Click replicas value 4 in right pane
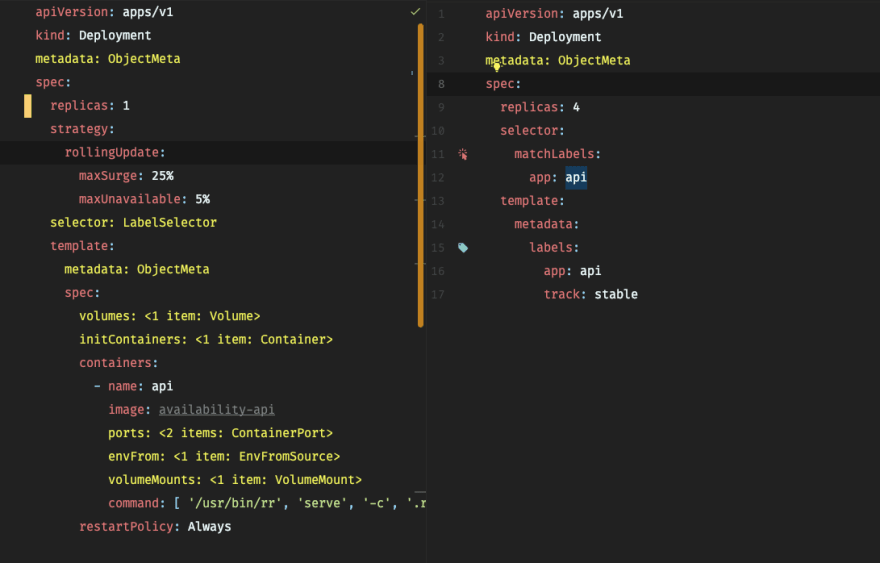880x563 pixels. pos(576,107)
